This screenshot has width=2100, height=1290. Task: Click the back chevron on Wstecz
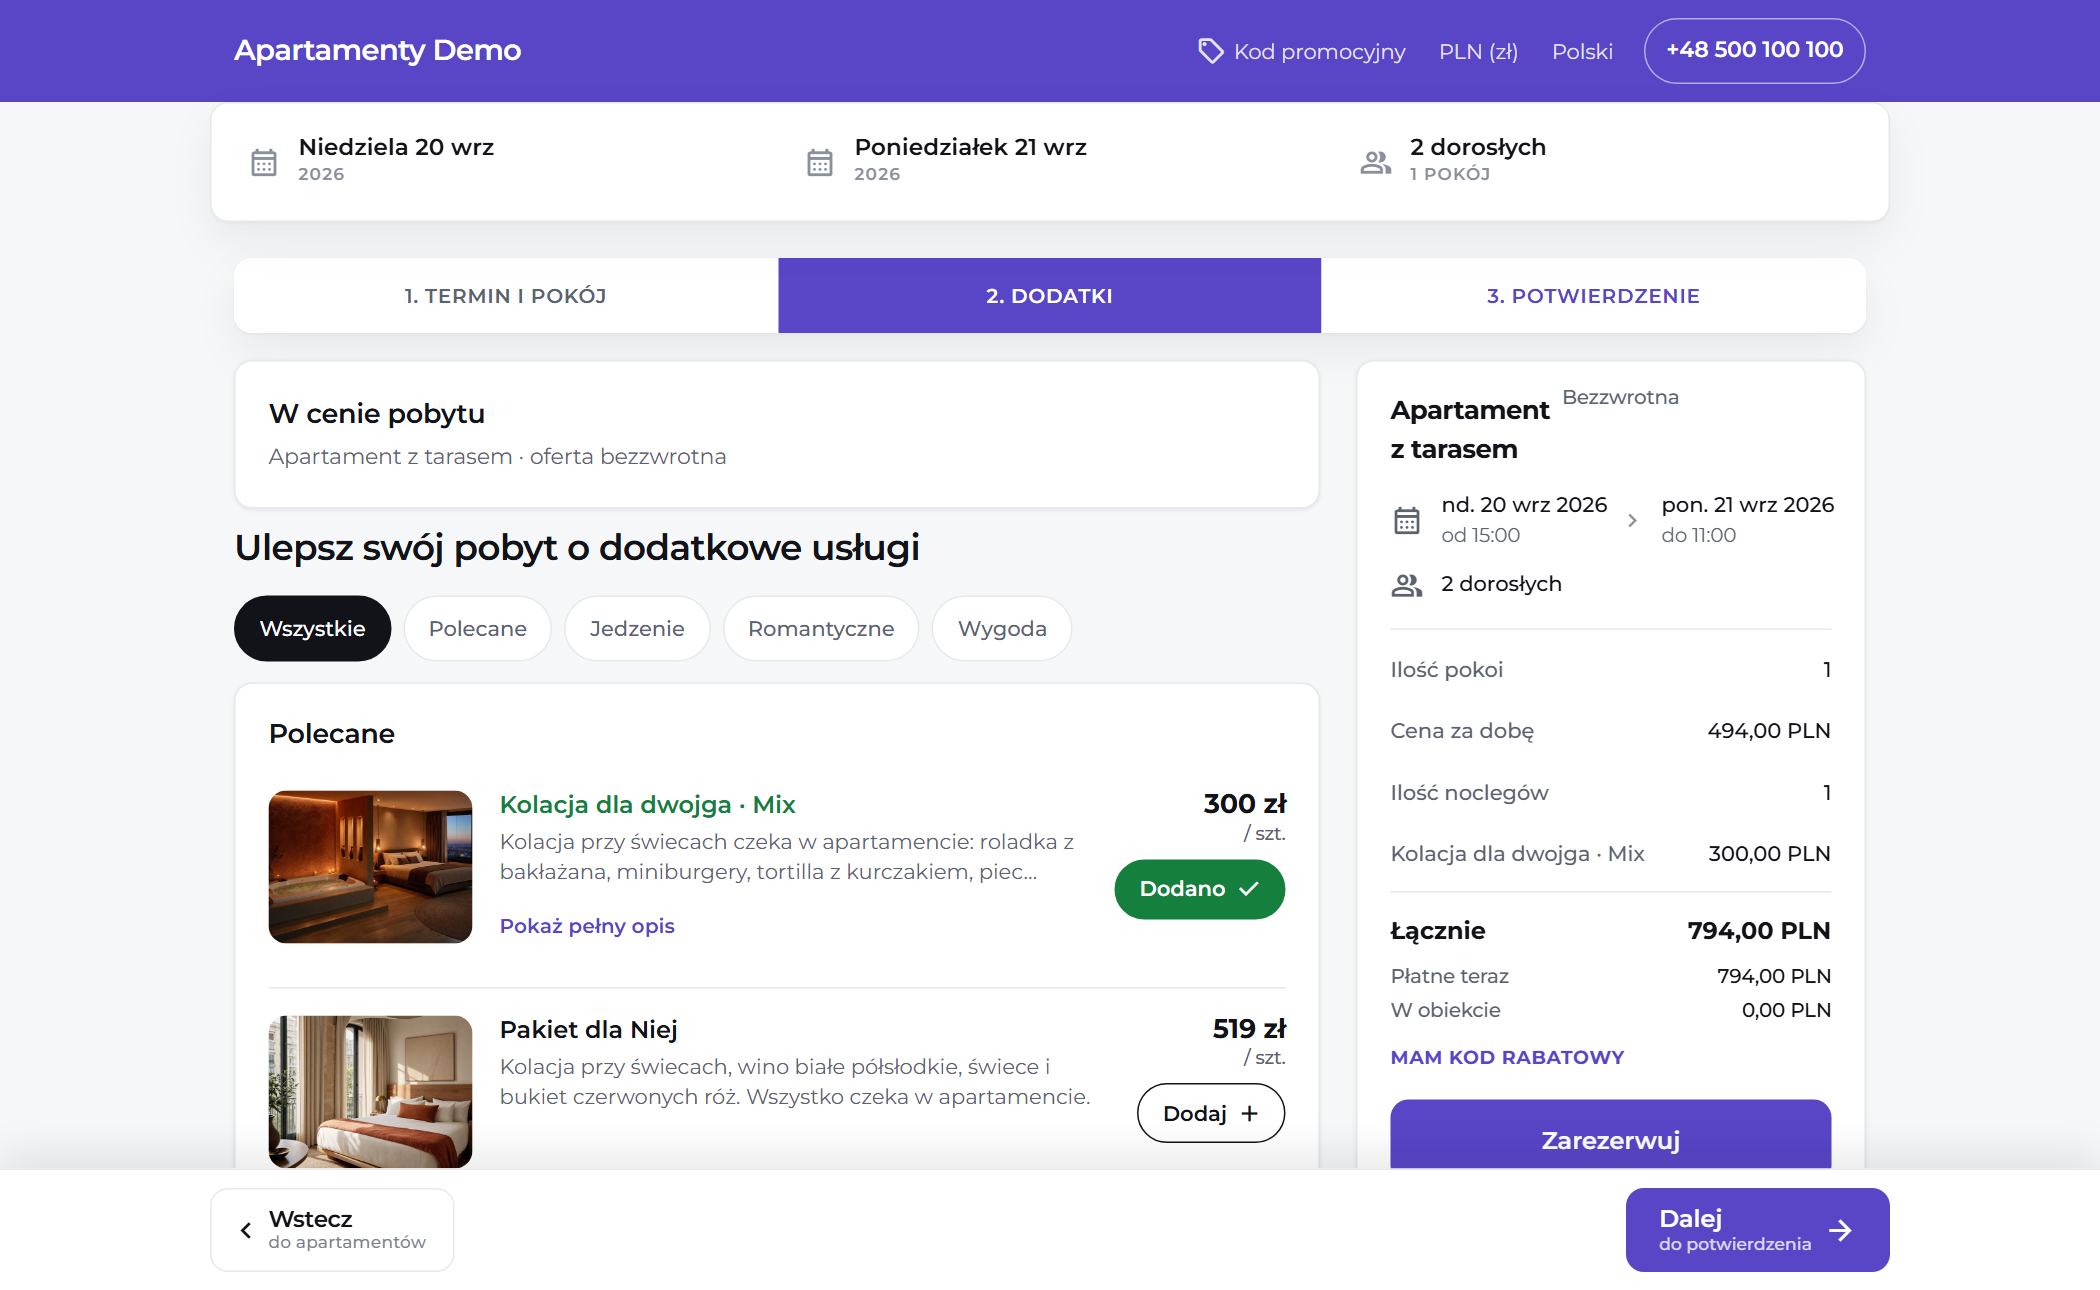pos(245,1230)
